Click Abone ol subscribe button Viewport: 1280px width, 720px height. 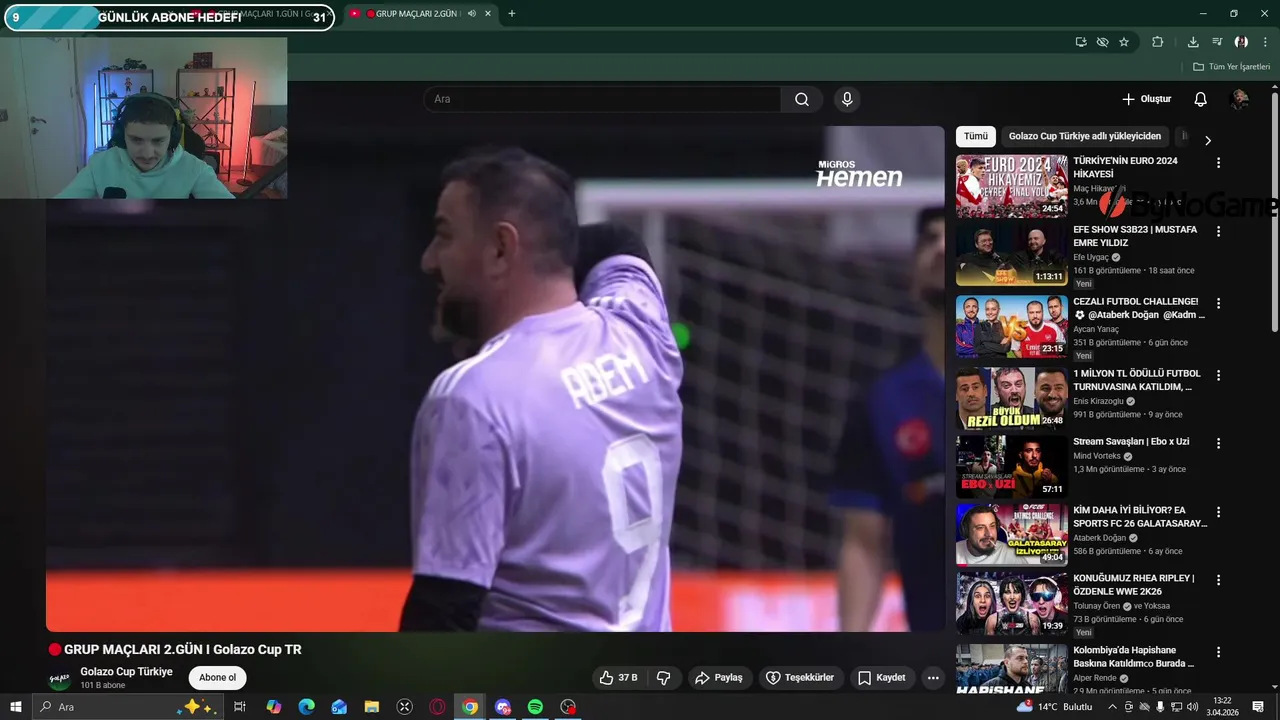pos(217,677)
